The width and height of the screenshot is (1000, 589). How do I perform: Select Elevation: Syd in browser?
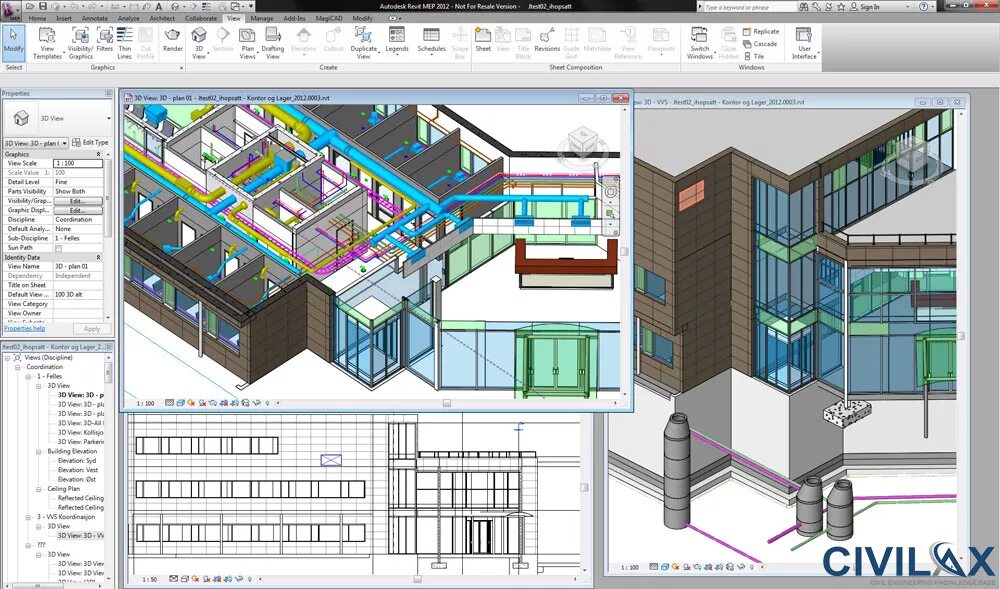coord(77,461)
